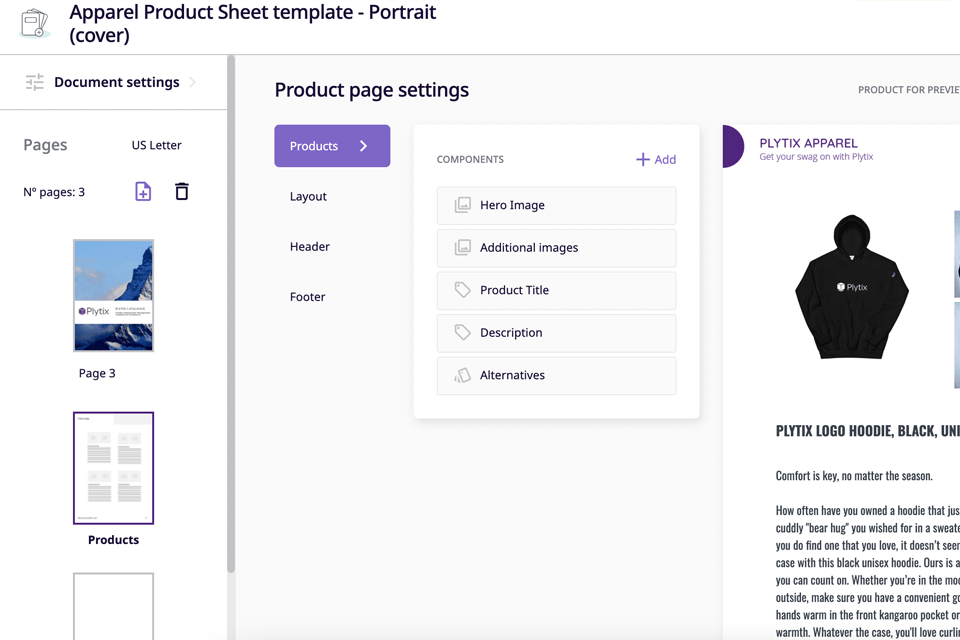960x640 pixels.
Task: Click the chevron on the Products tab
Action: (x=364, y=146)
